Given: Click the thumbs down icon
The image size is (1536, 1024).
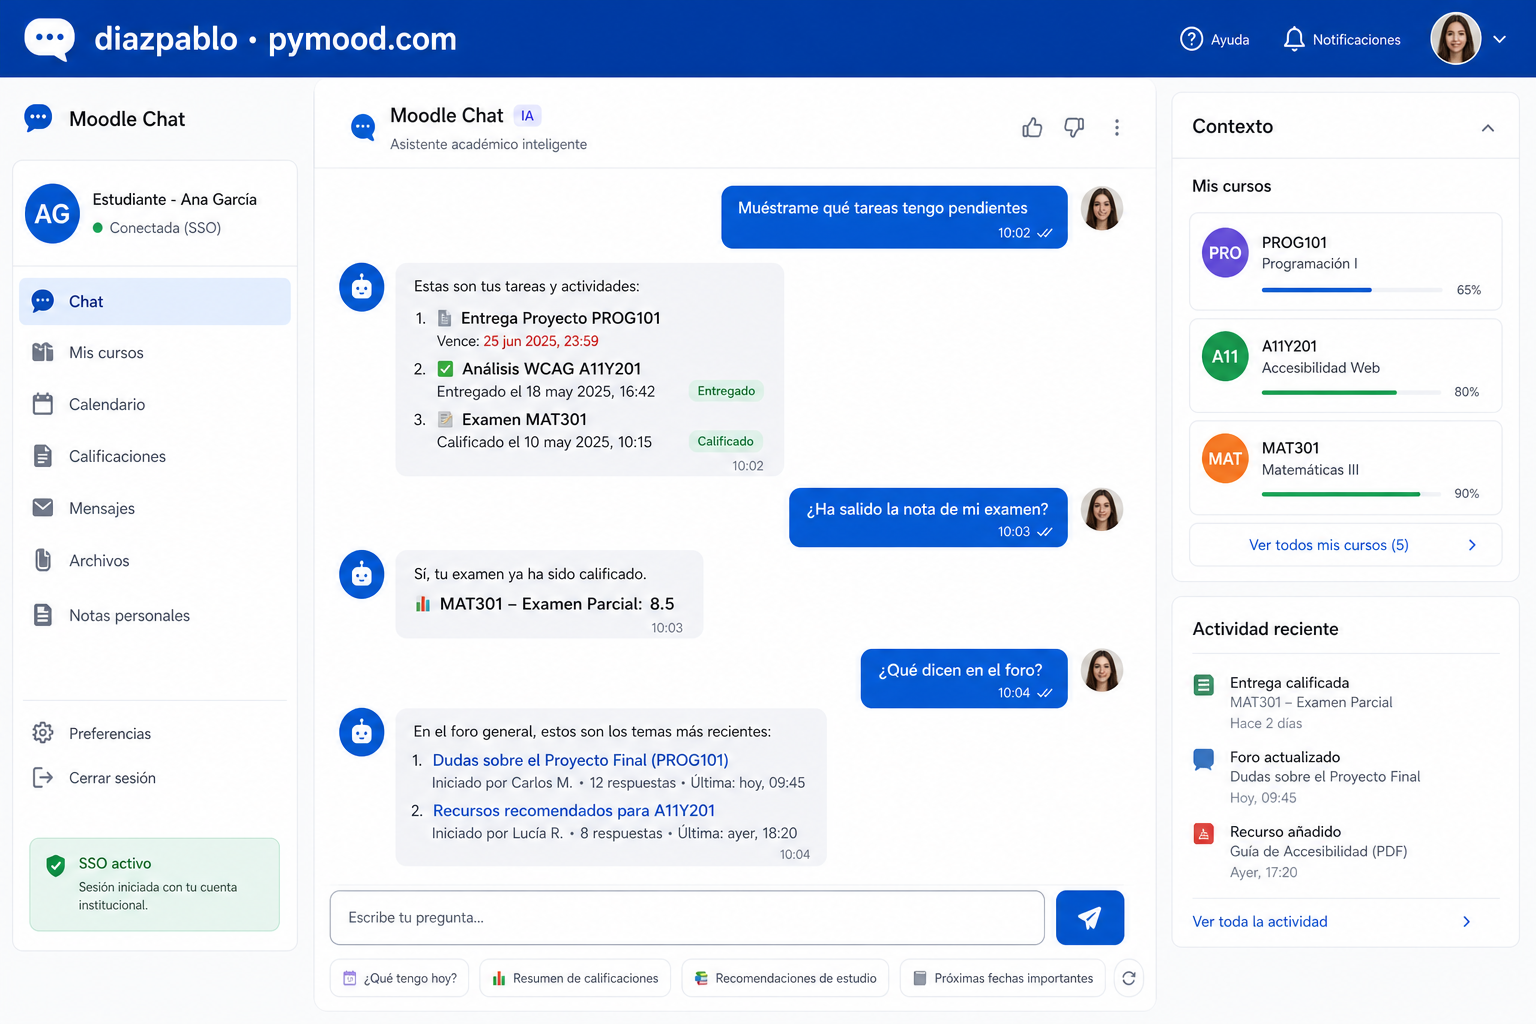Looking at the screenshot, I should point(1074,127).
